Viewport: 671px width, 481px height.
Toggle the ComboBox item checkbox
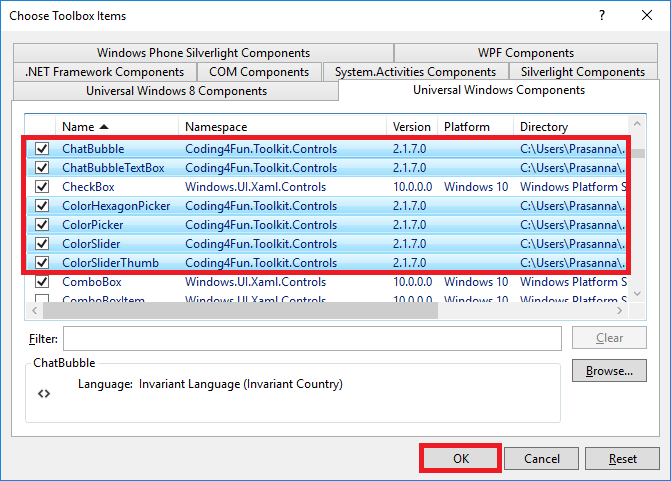42,282
